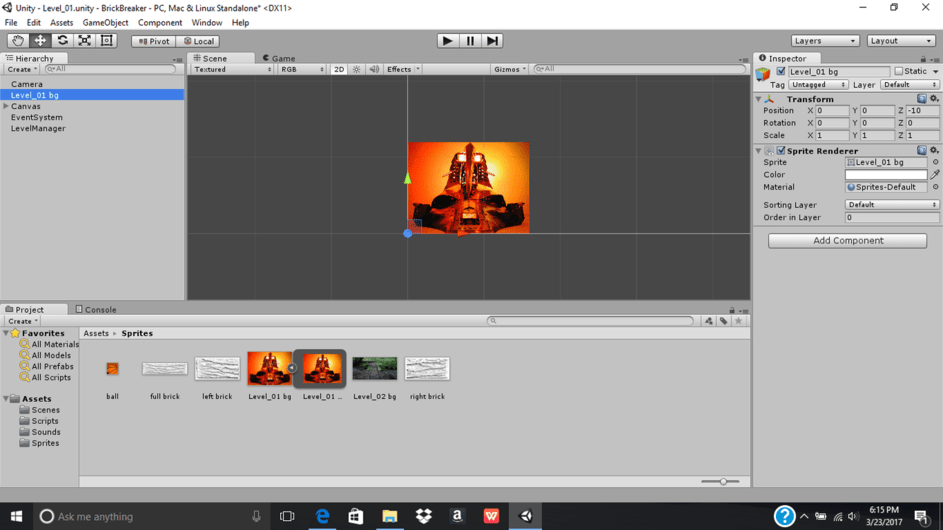Open the Sprite Renderer gear menu
This screenshot has width=943, height=530.
point(934,151)
